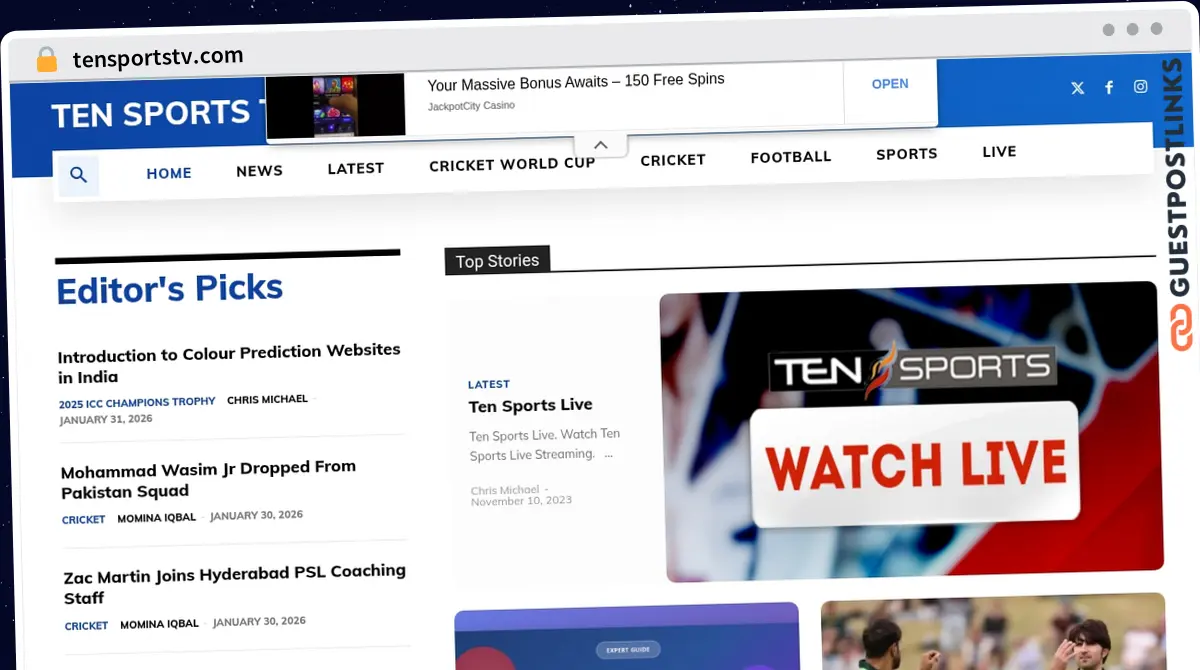The width and height of the screenshot is (1200, 670).
Task: Open the NEWS menu item
Action: pos(259,171)
